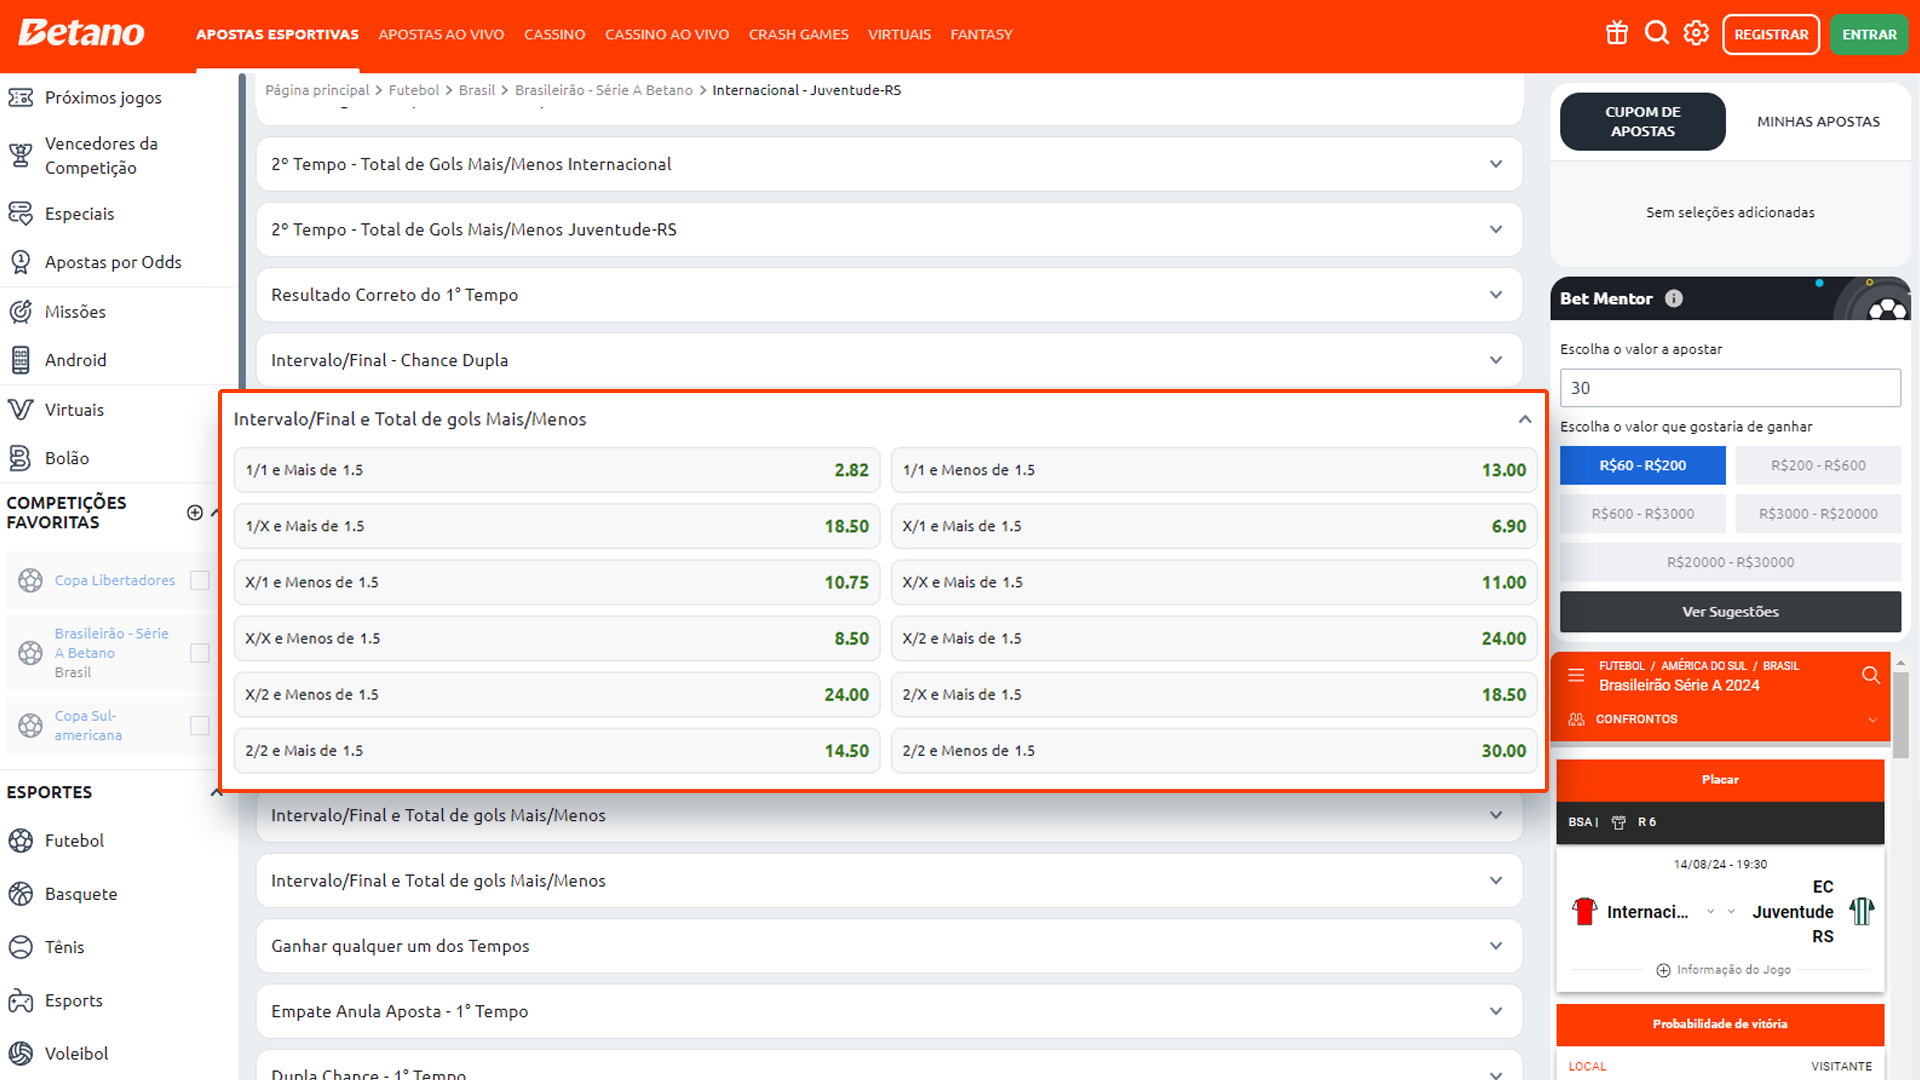
Task: Click the Betano logo
Action: click(x=81, y=33)
